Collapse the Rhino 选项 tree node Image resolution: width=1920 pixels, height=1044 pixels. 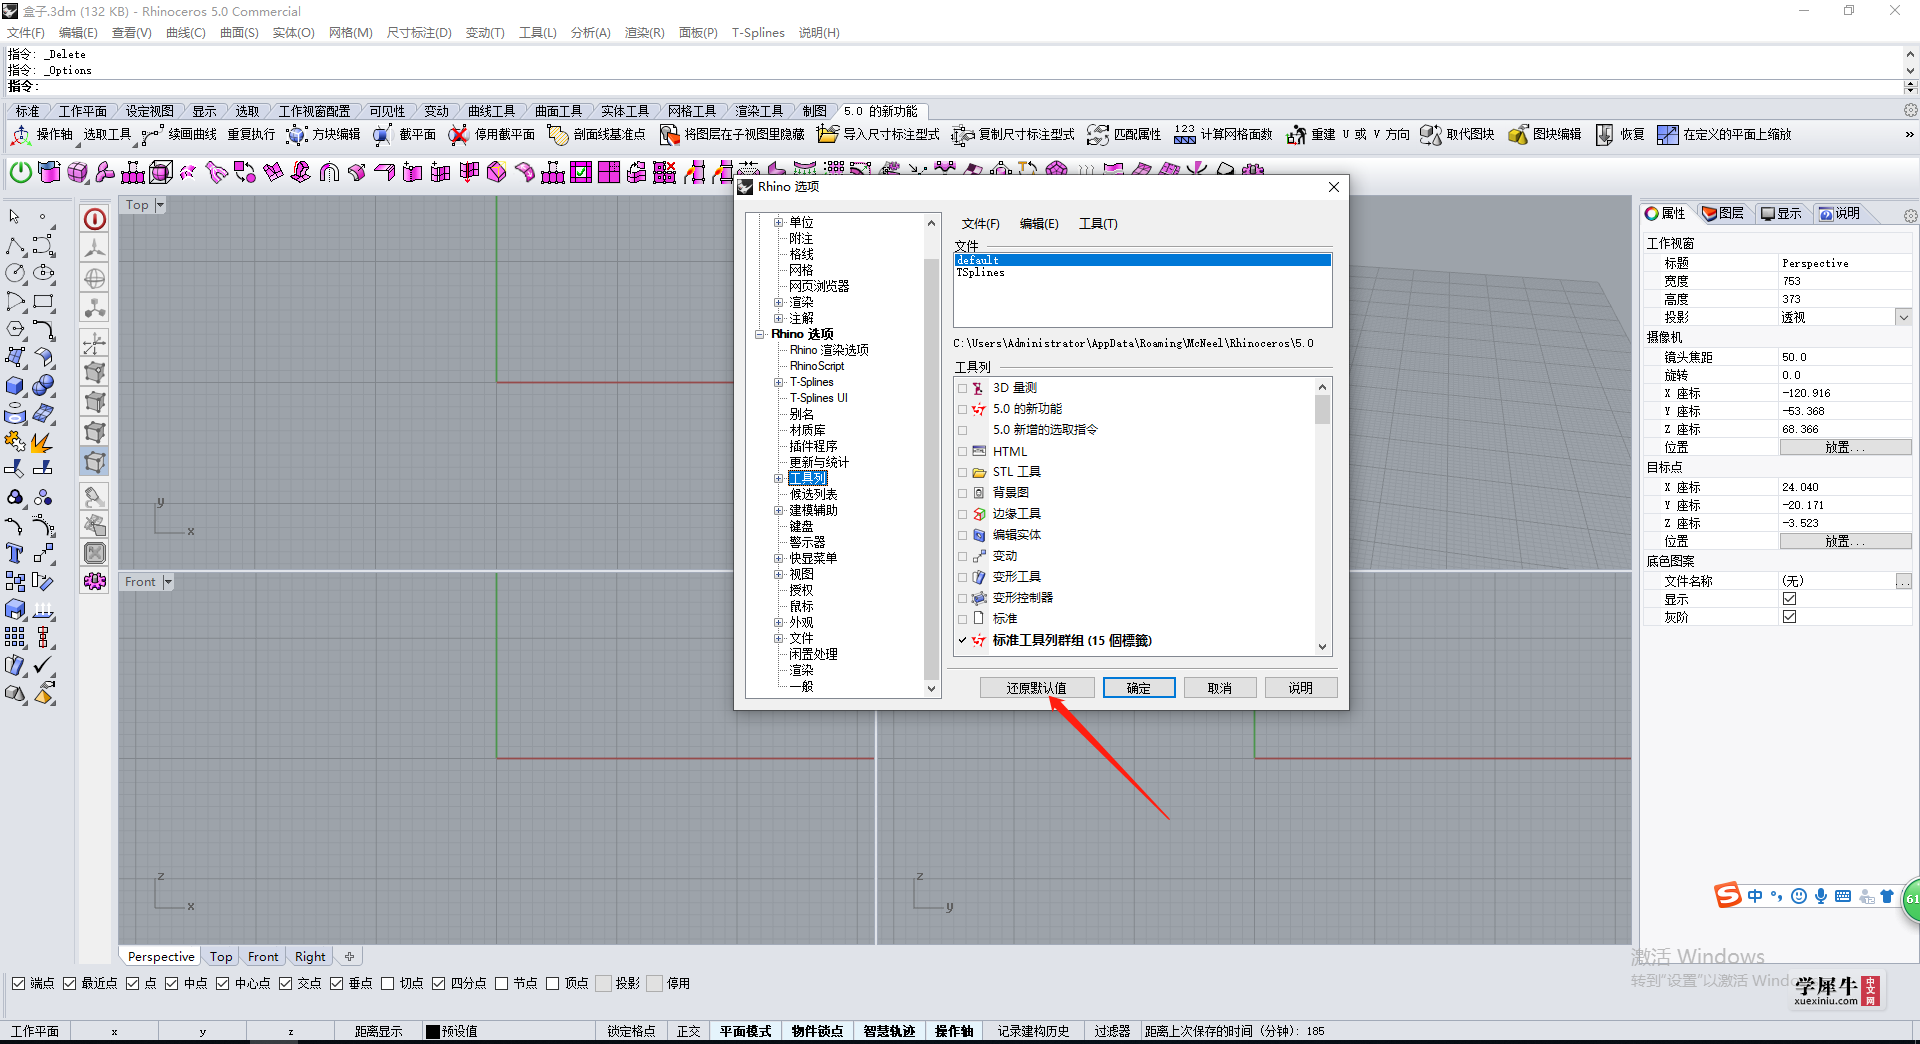pos(760,334)
